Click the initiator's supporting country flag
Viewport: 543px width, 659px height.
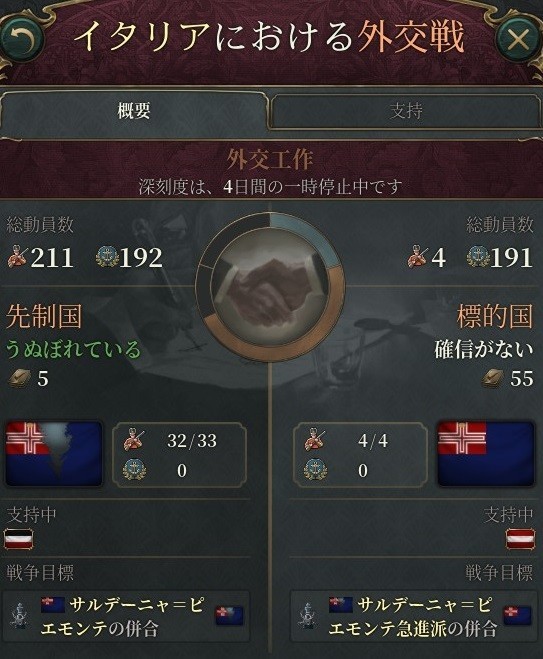[x=18, y=539]
